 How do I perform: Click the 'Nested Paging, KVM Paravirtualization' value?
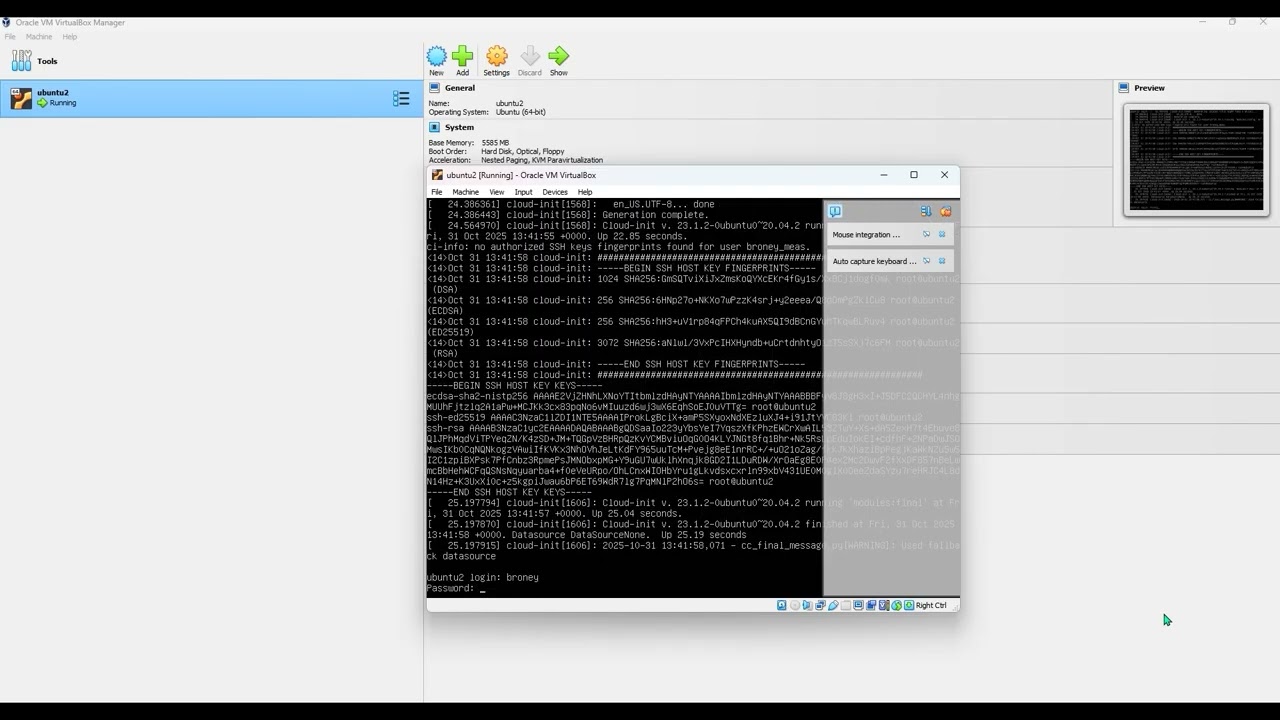coord(542,160)
